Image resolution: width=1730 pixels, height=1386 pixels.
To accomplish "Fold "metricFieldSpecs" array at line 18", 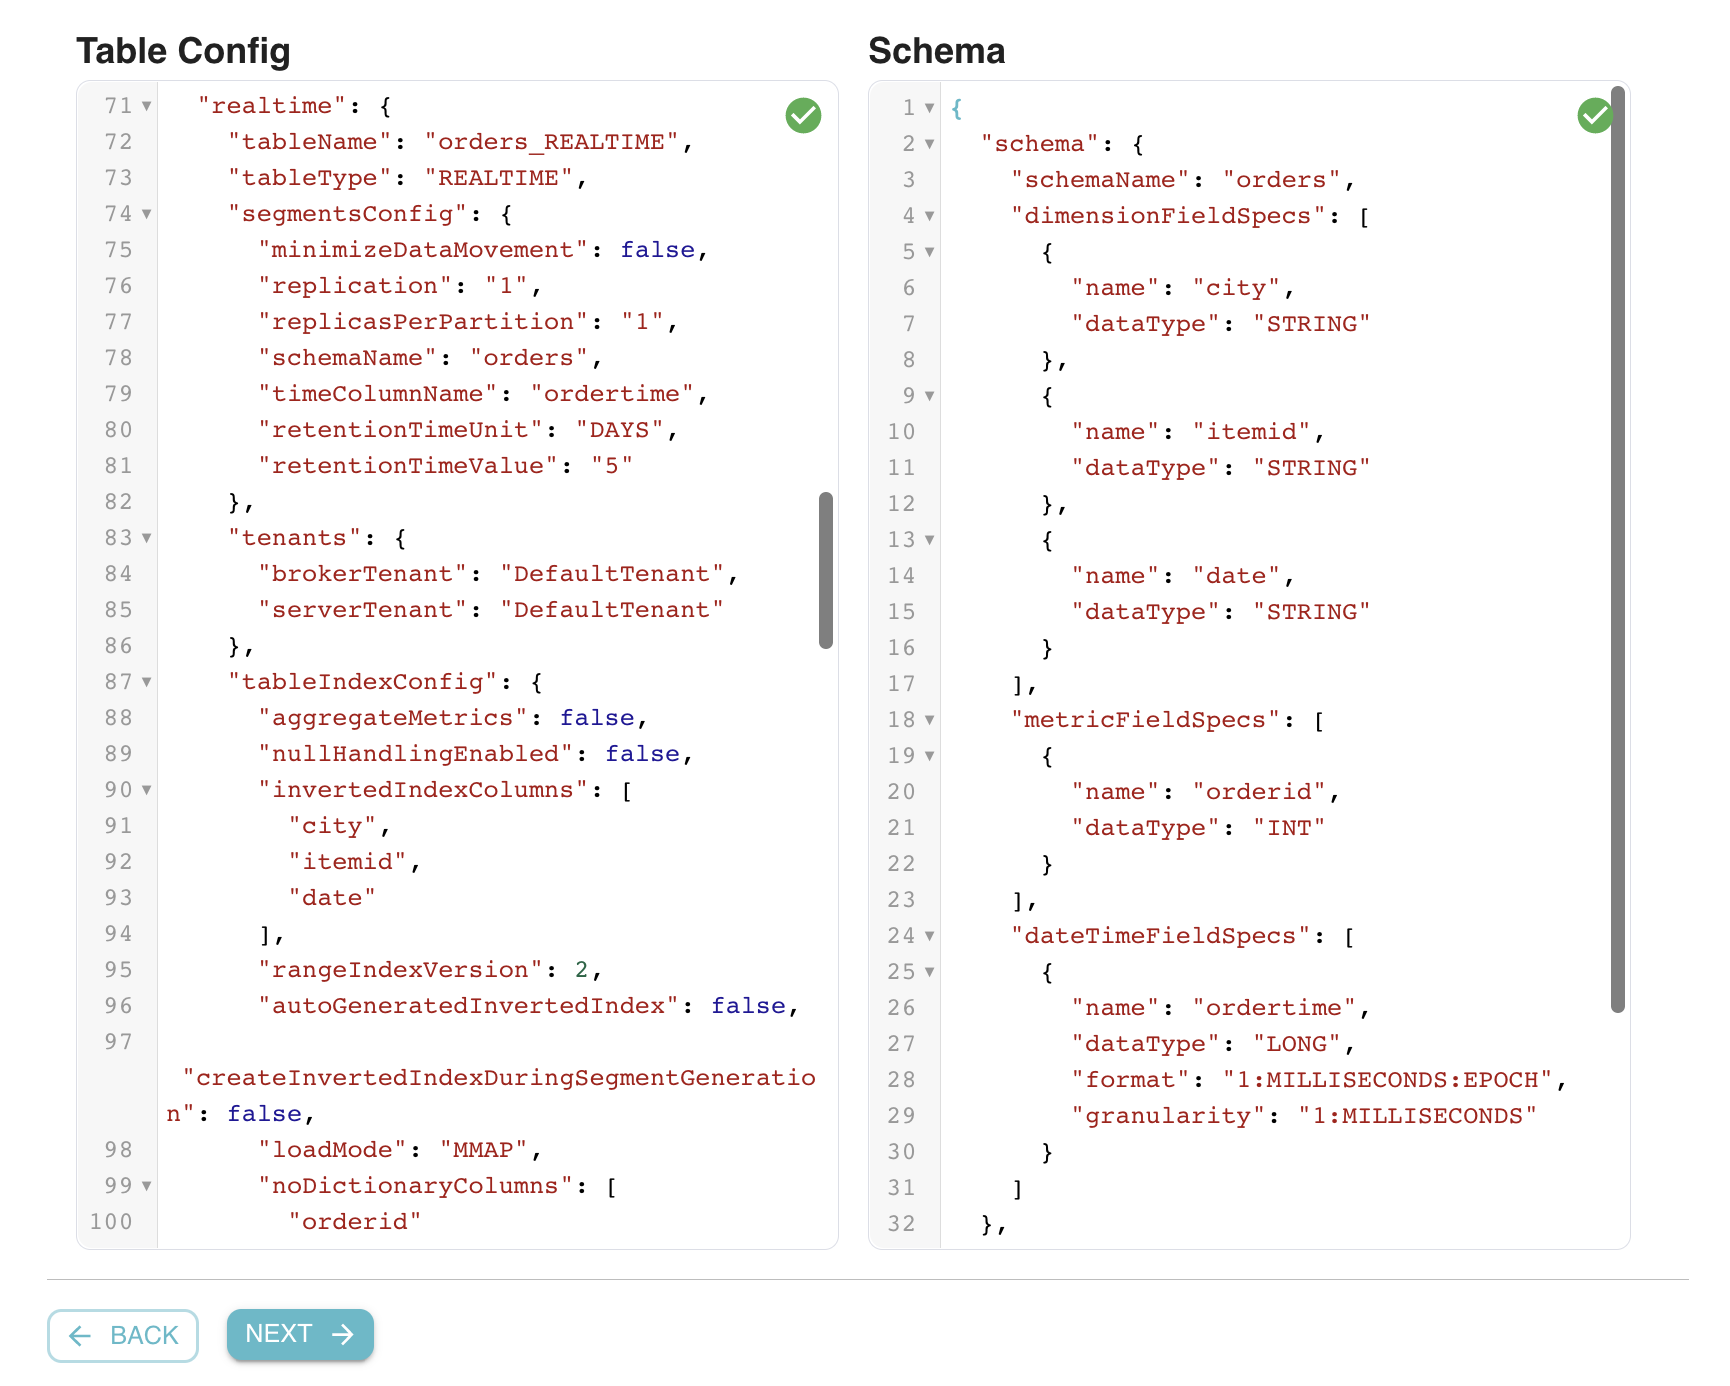I will tap(930, 720).
